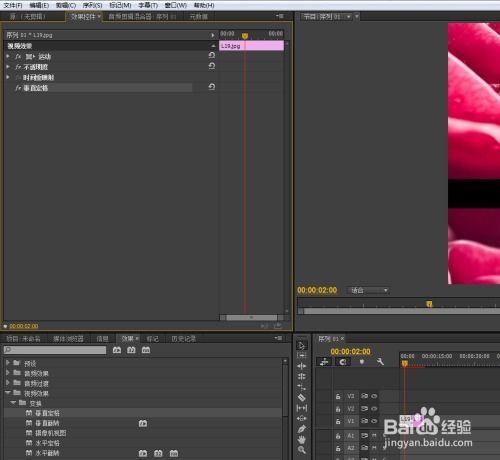Toggle snap in the timeline header

pos(343,362)
